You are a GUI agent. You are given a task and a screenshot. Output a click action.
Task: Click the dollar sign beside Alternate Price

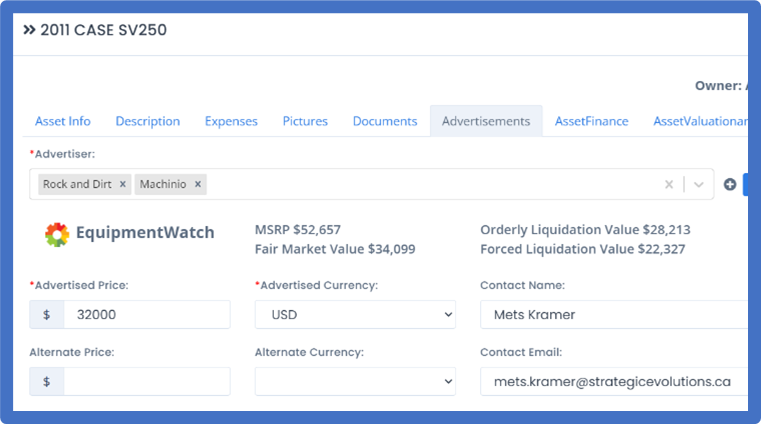pos(47,381)
